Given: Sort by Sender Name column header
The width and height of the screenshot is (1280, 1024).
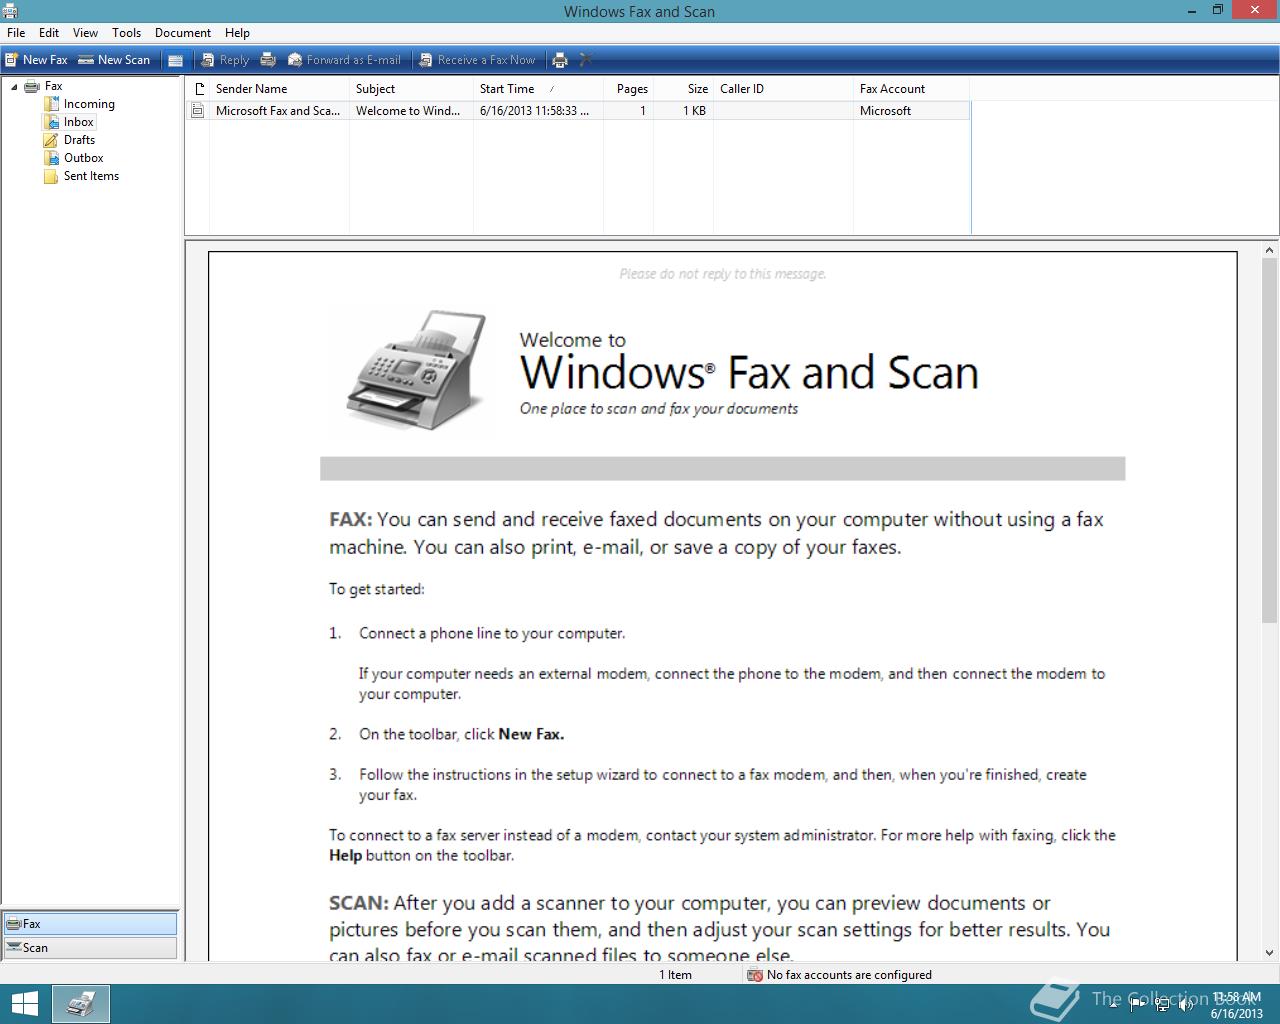Looking at the screenshot, I should pyautogui.click(x=279, y=89).
